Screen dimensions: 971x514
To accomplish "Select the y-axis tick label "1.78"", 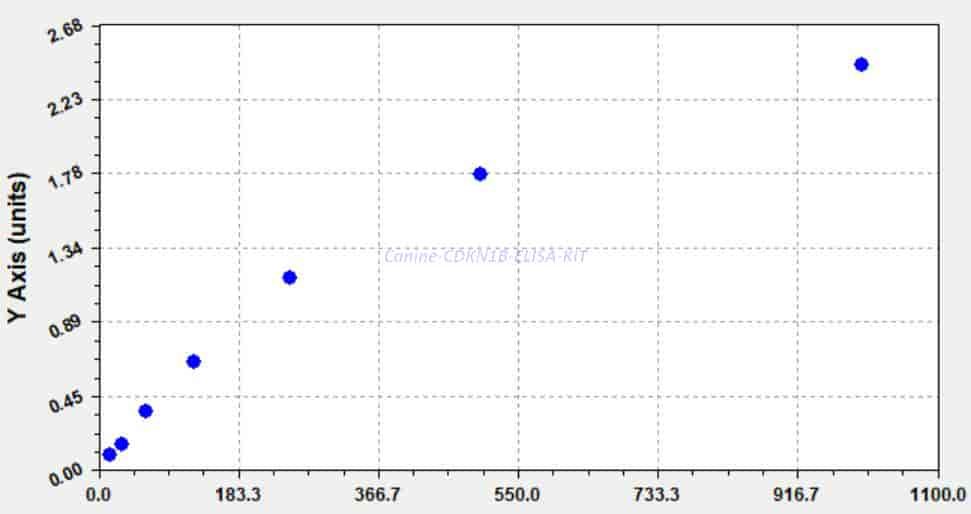I will 64,180.
